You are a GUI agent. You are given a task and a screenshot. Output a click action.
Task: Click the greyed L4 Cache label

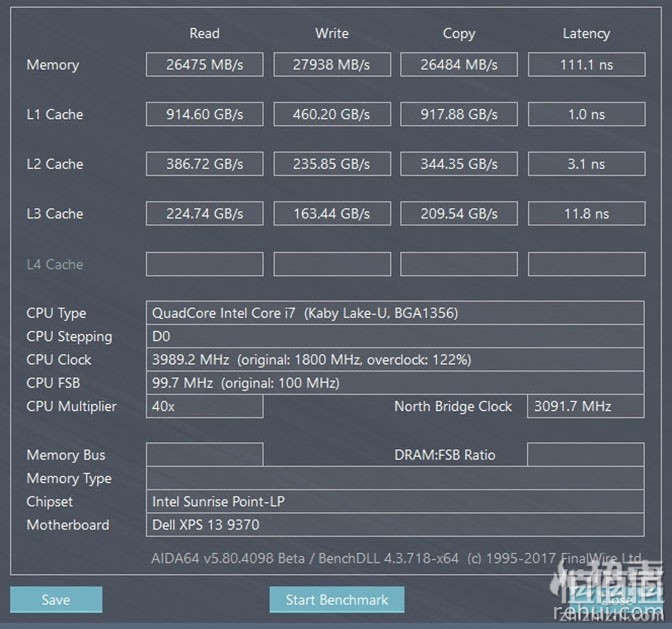click(x=55, y=264)
